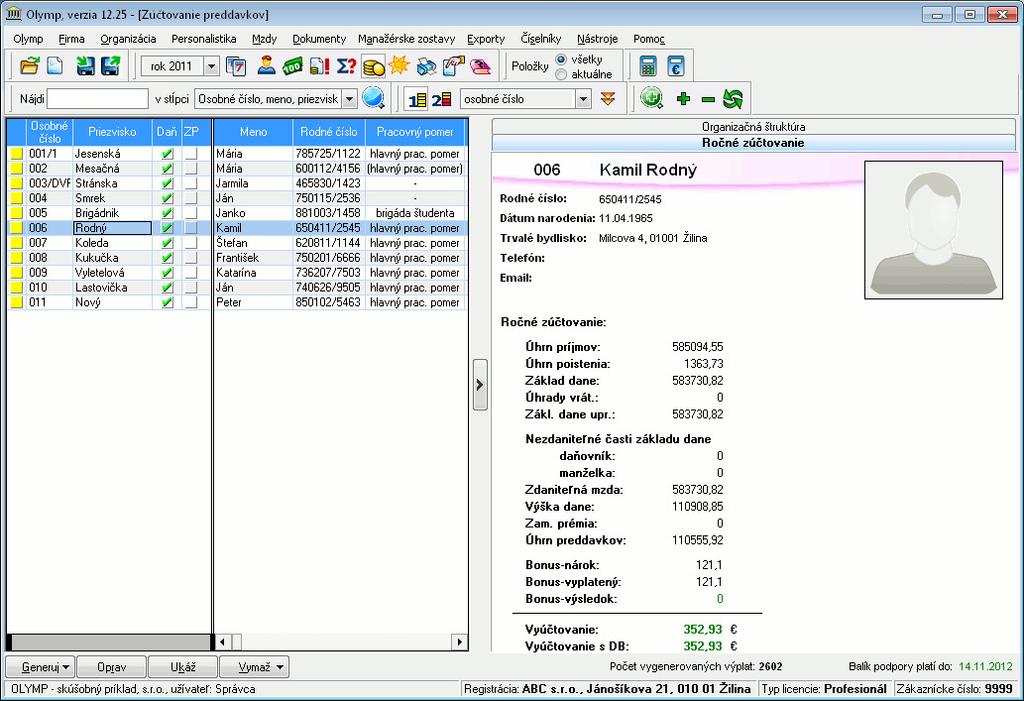Click the floppy disk import icon
The width and height of the screenshot is (1024, 701).
pyautogui.click(x=86, y=66)
